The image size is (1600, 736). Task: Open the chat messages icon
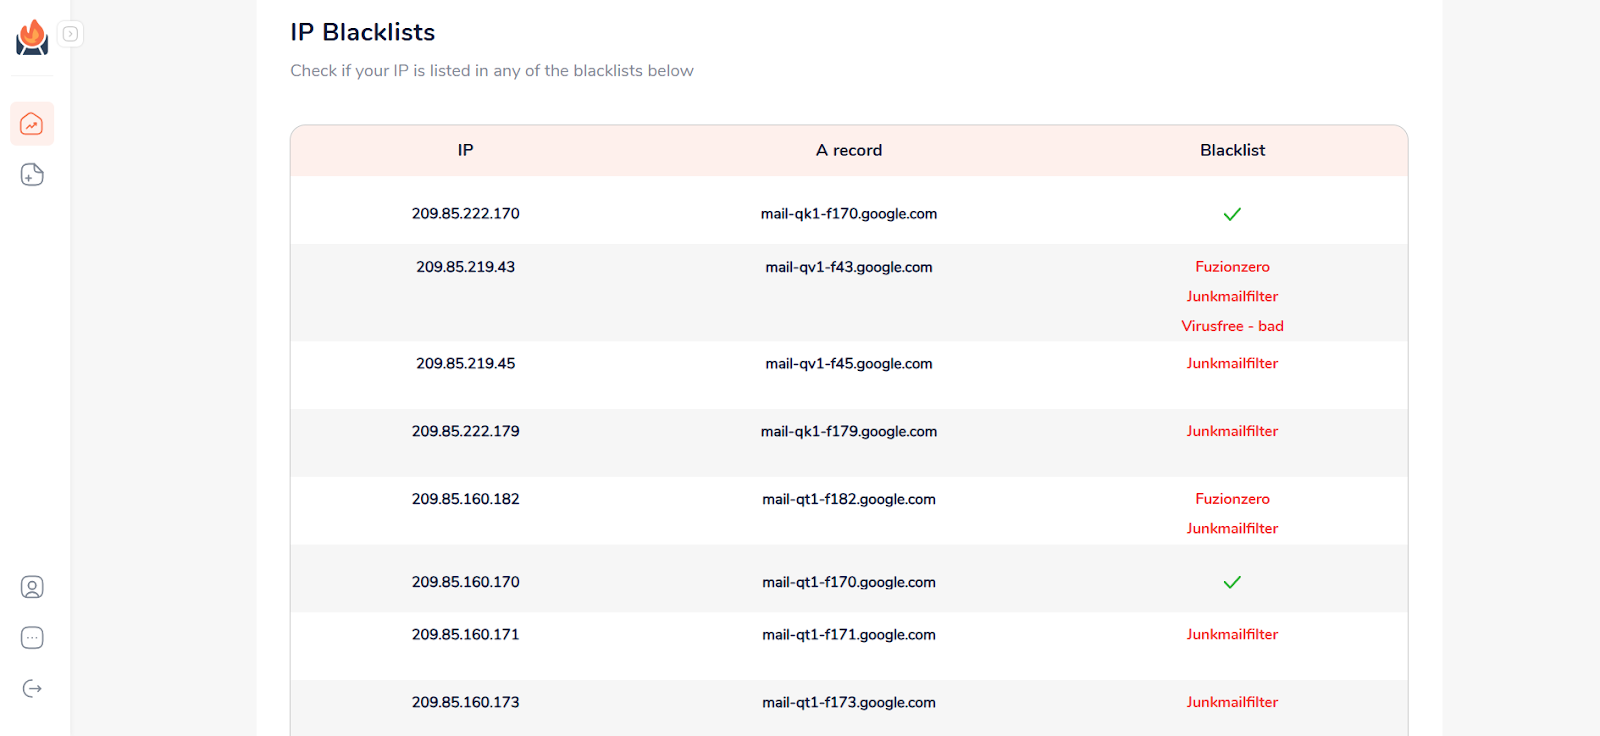[32, 638]
